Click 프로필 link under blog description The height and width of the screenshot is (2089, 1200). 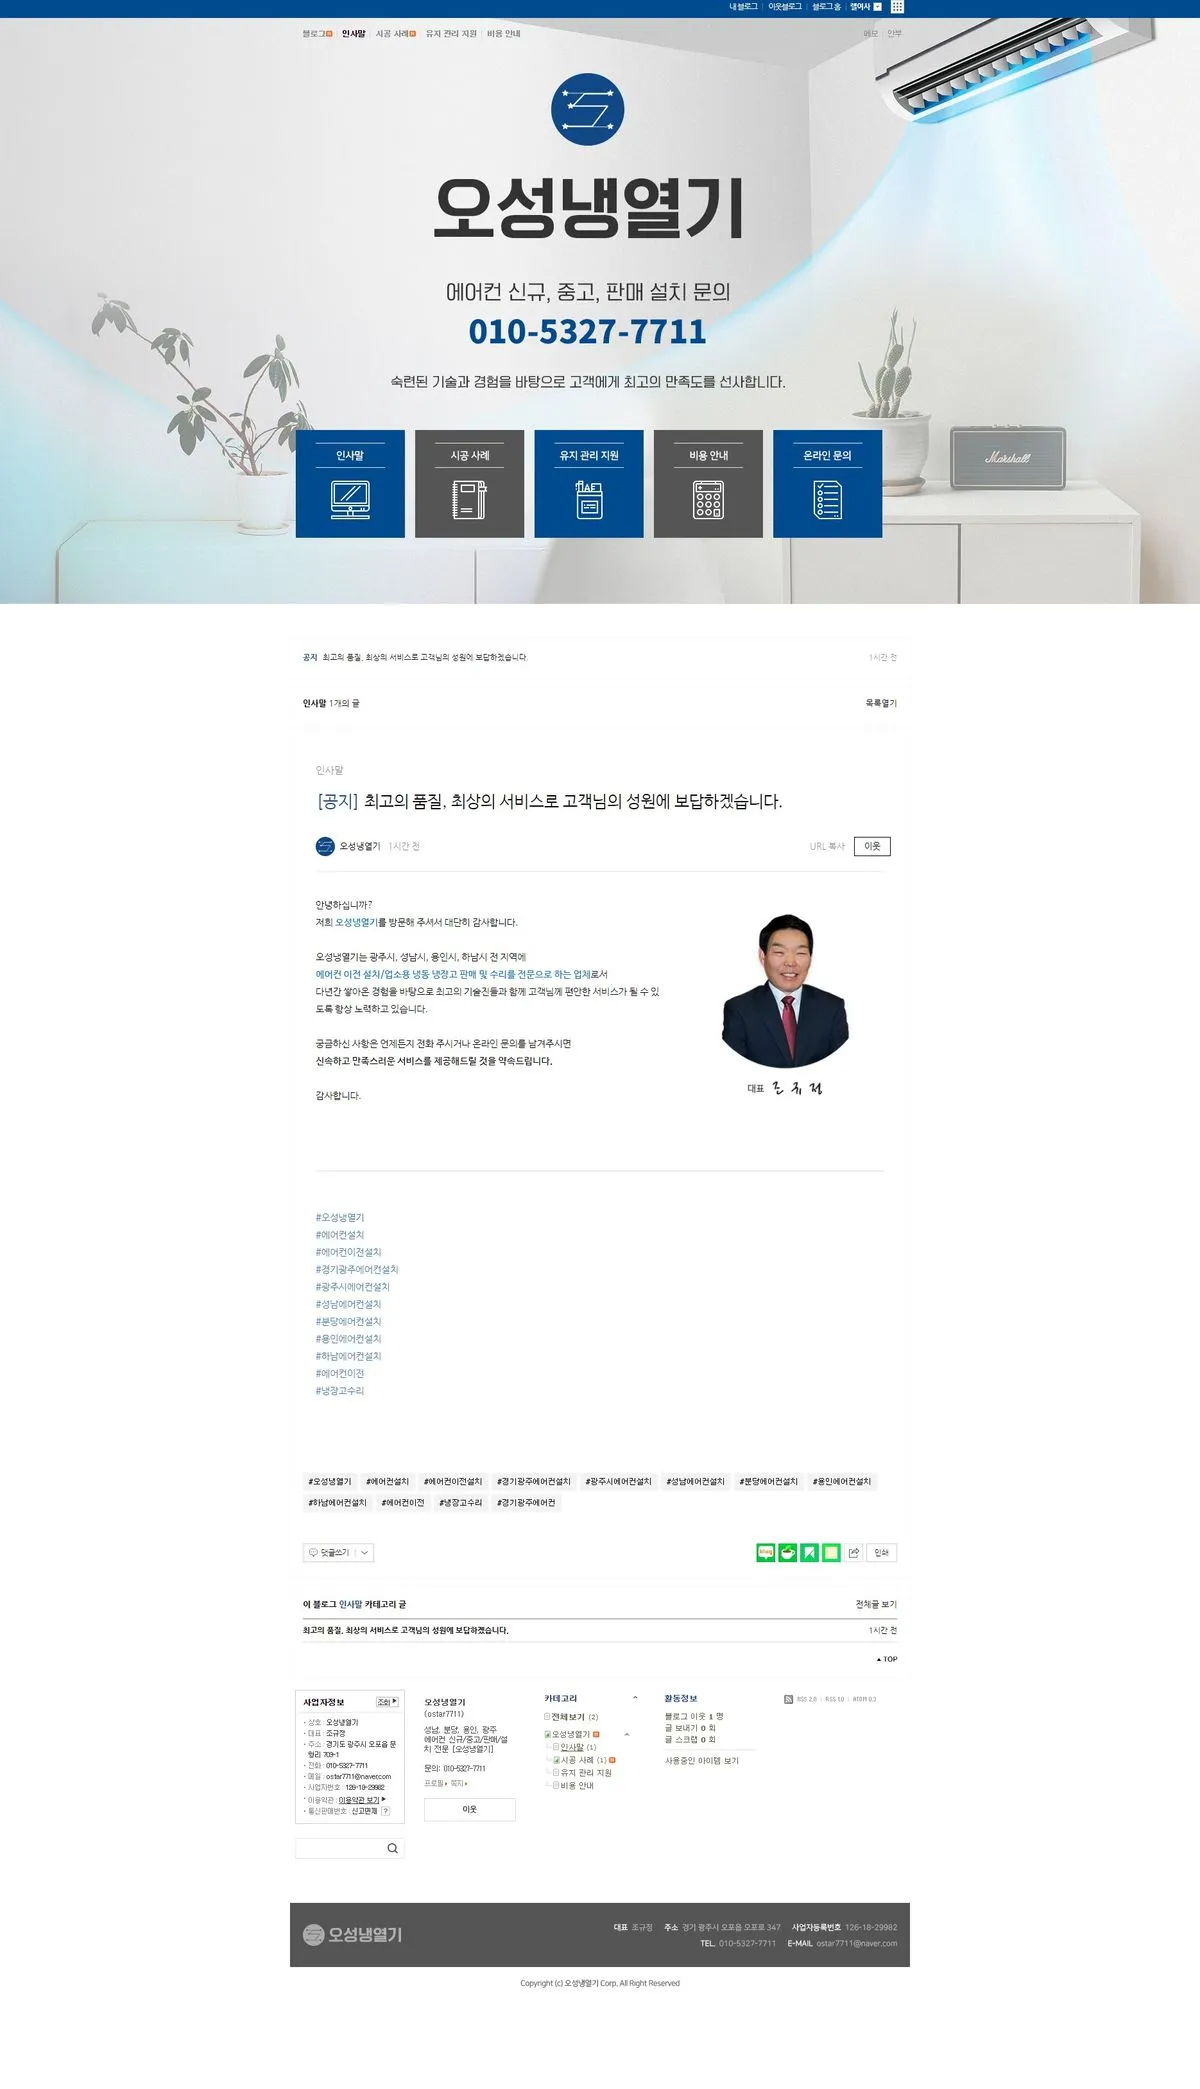click(433, 1783)
